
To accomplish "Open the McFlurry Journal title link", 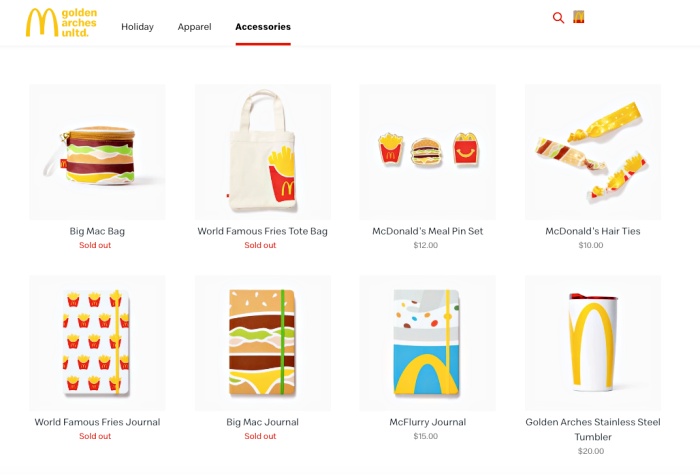I will pos(428,422).
